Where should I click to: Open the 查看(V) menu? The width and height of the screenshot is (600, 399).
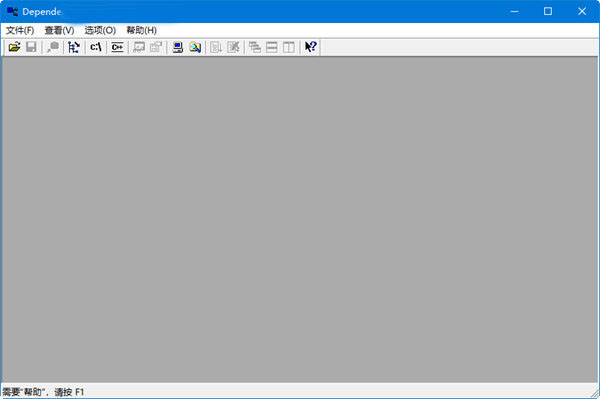click(59, 30)
